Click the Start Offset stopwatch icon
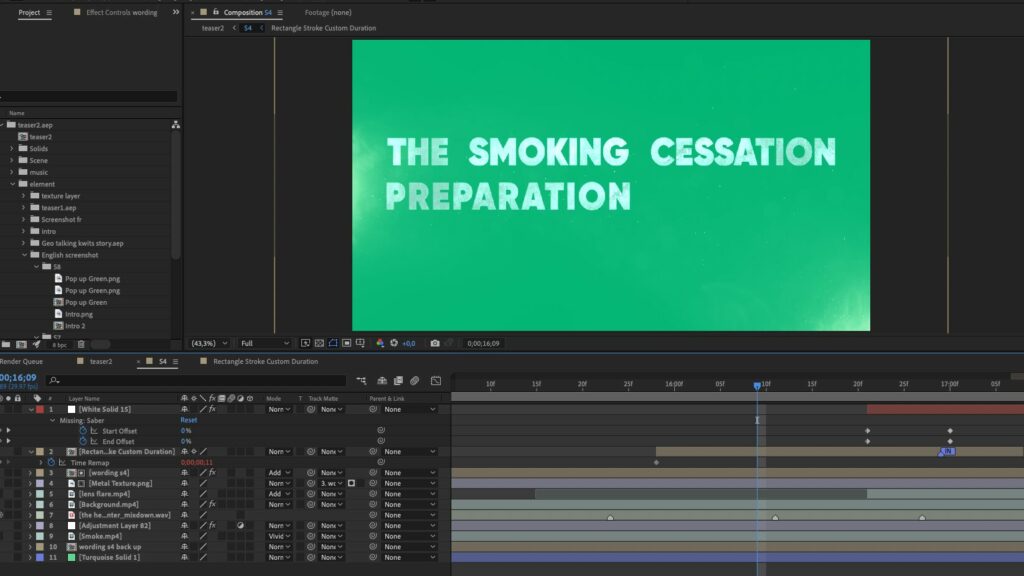This screenshot has height=576, width=1024. point(83,431)
